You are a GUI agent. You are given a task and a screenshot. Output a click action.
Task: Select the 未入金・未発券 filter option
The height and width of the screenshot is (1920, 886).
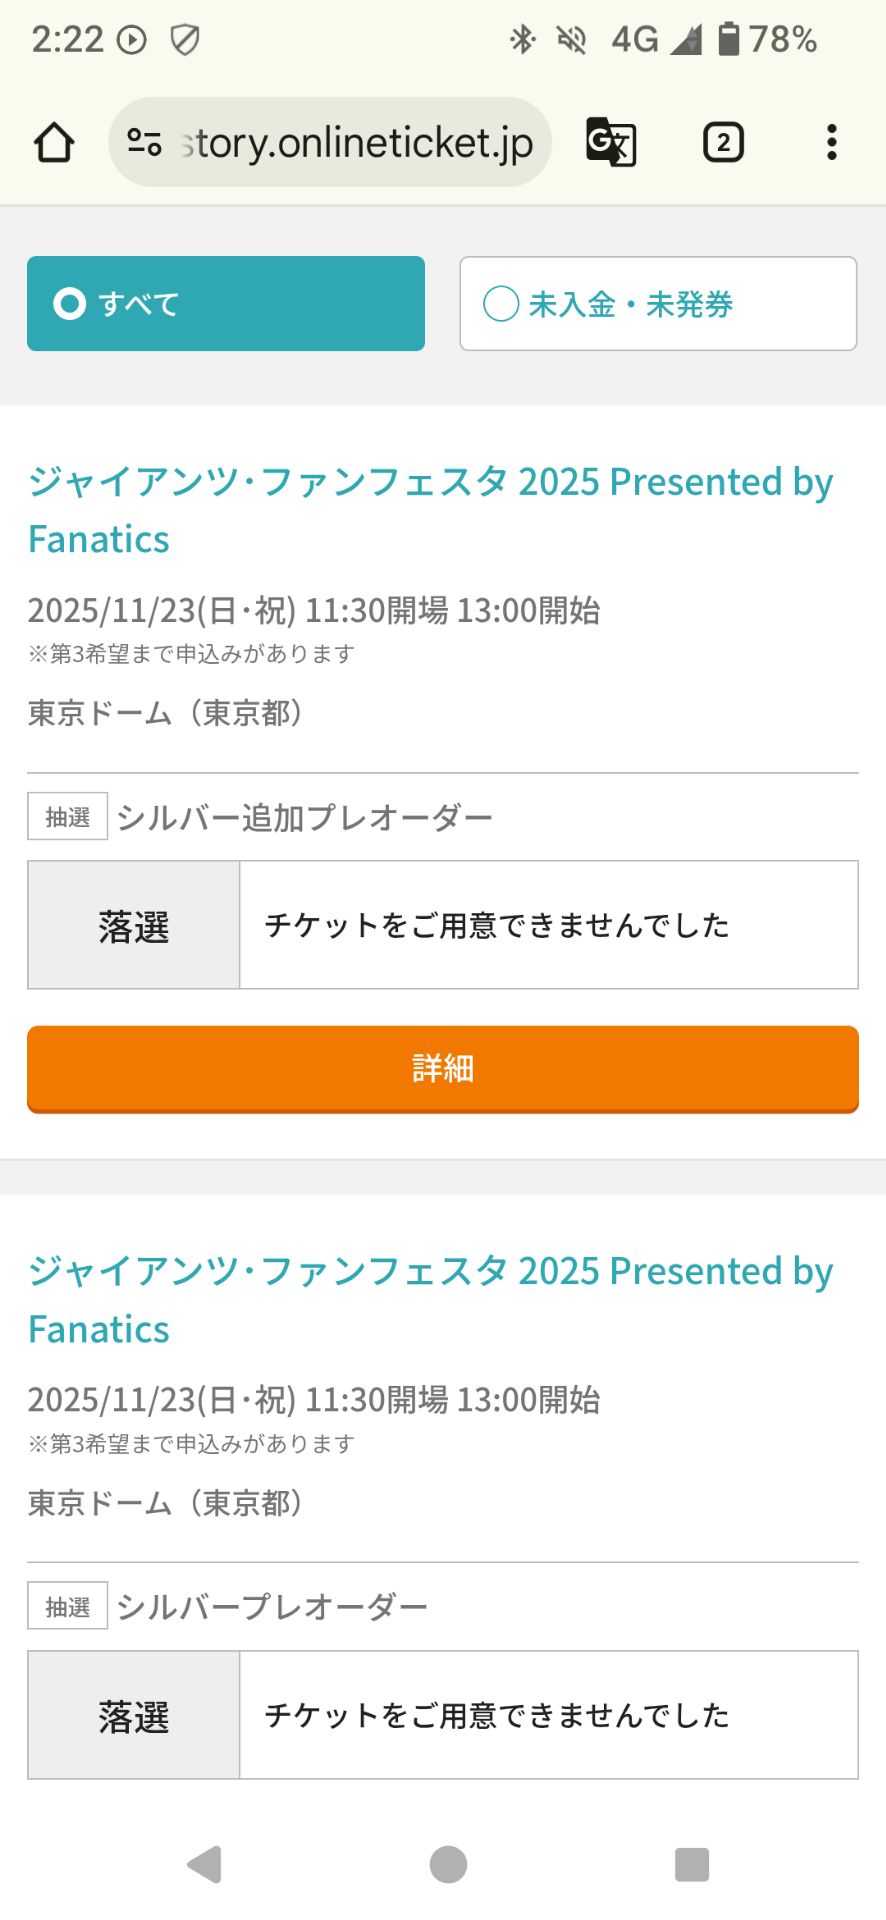point(658,304)
